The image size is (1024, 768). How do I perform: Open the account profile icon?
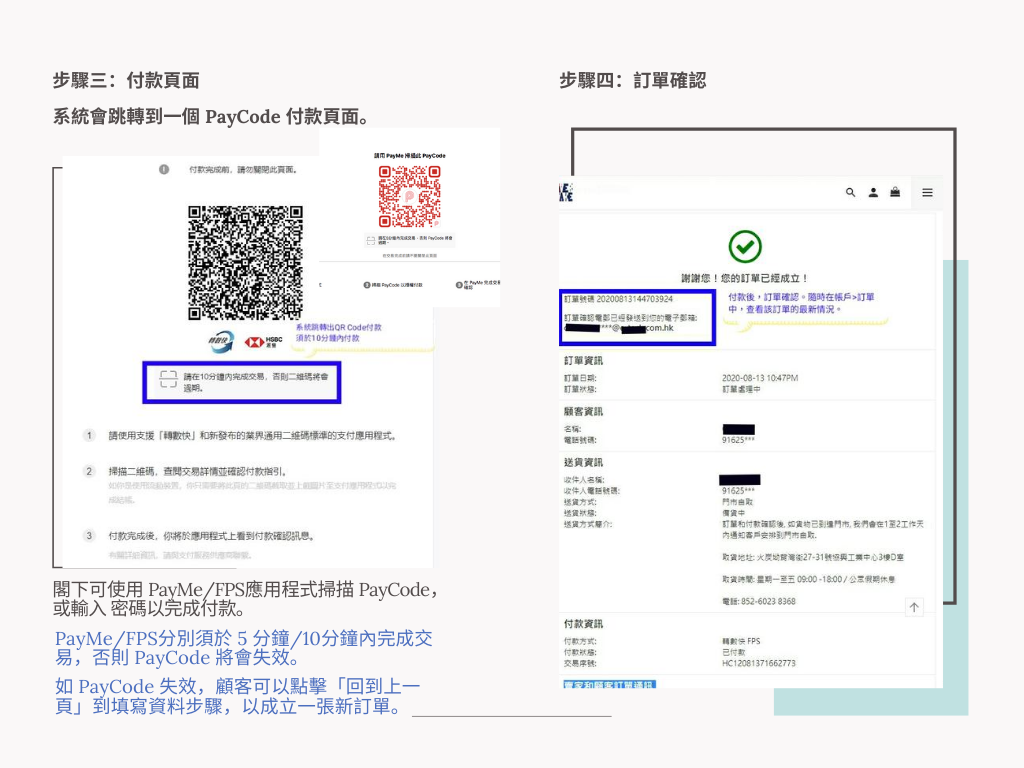873,192
